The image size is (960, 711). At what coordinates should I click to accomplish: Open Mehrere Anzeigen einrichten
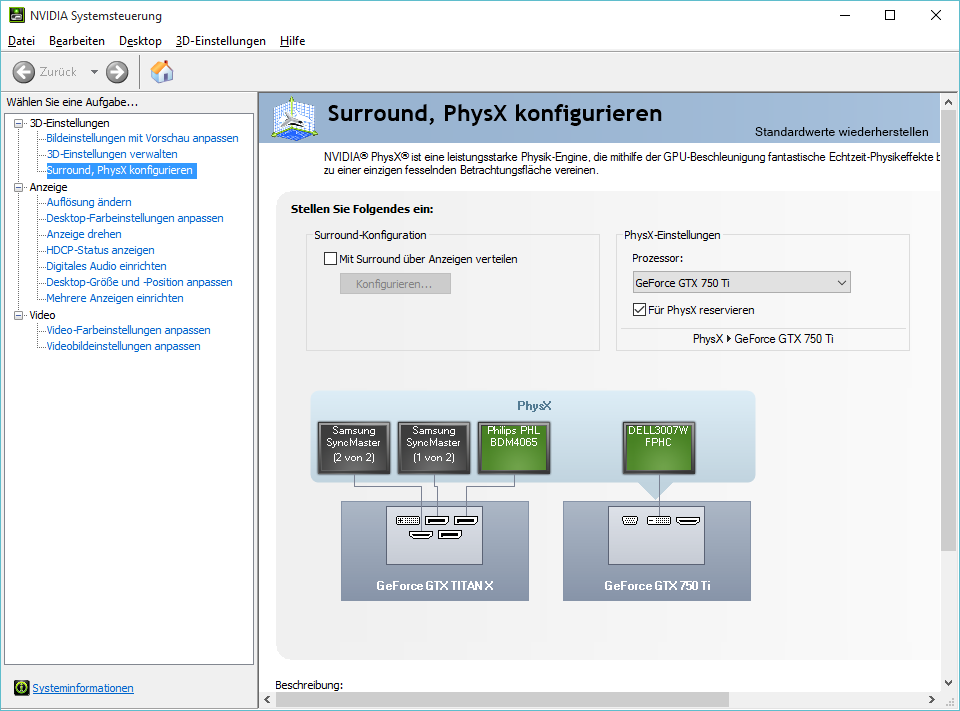point(115,298)
